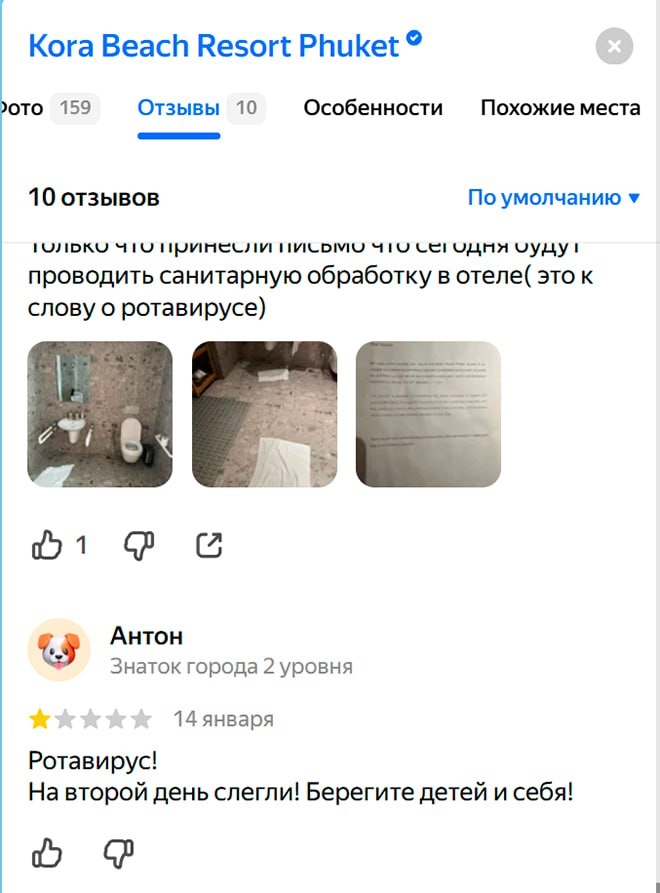The height and width of the screenshot is (893, 660).
Task: Open the По умолчанию sorting dropdown
Action: click(554, 198)
